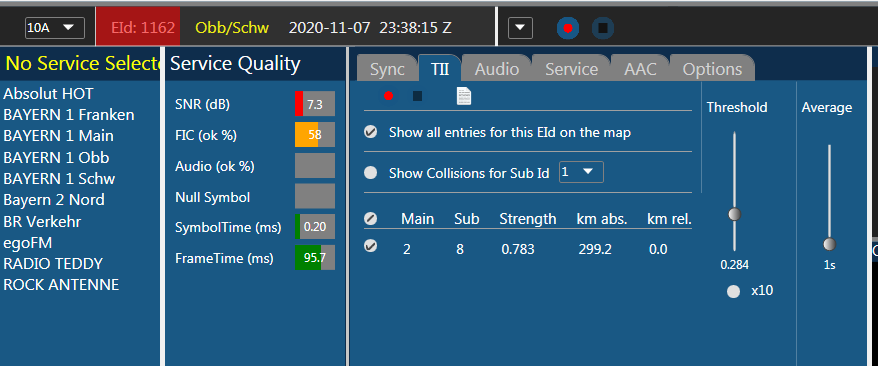Click the distance value 299.2
878x366 pixels.
coord(595,249)
